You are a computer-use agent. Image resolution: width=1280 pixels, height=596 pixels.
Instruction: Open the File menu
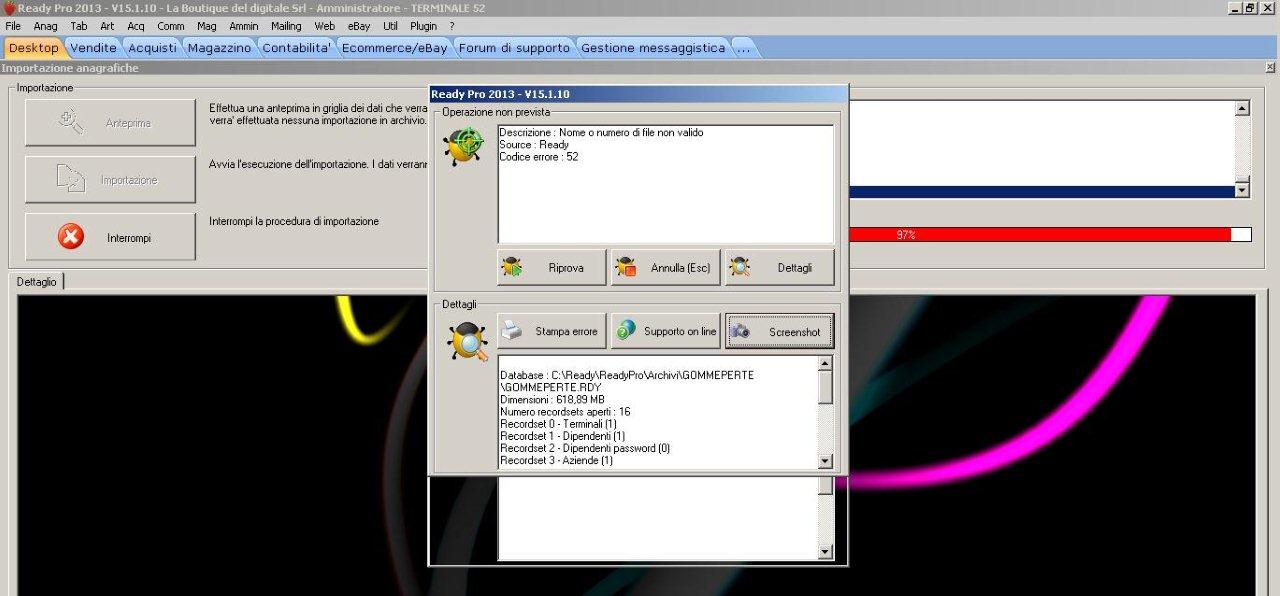point(13,26)
